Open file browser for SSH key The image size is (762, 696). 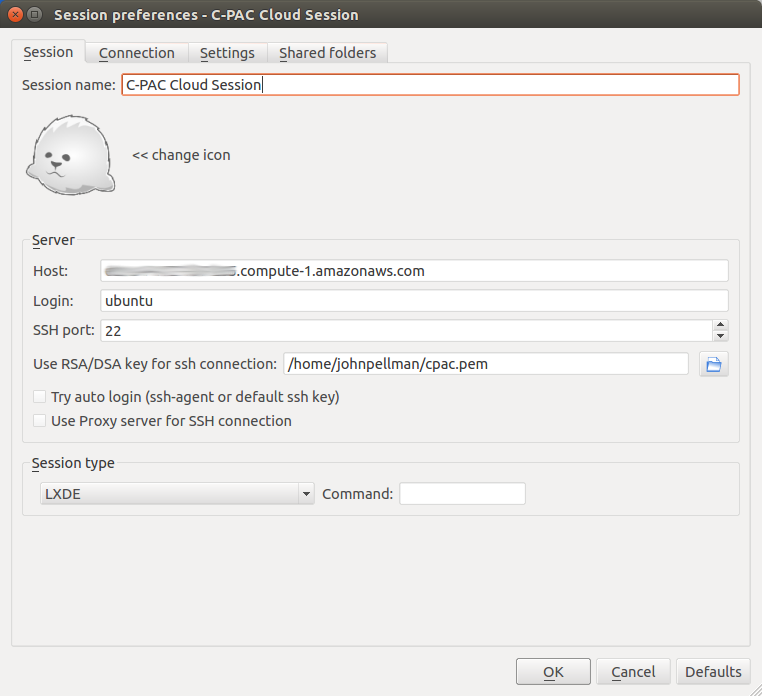coord(713,364)
